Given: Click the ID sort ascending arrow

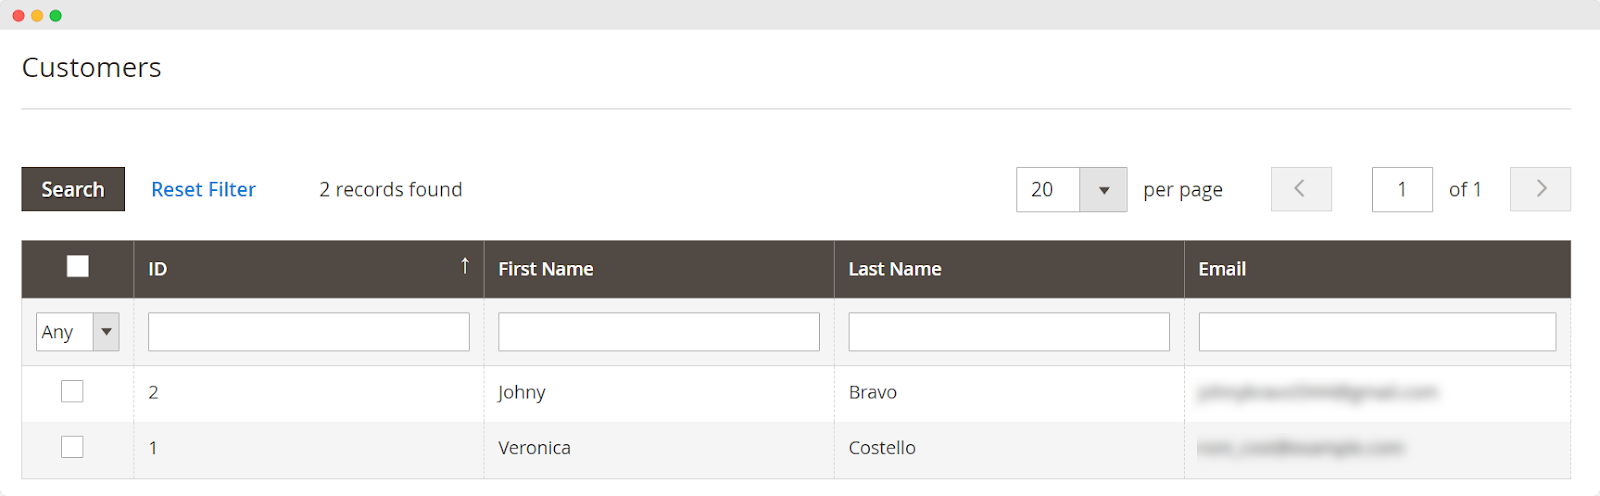Looking at the screenshot, I should pos(465,266).
